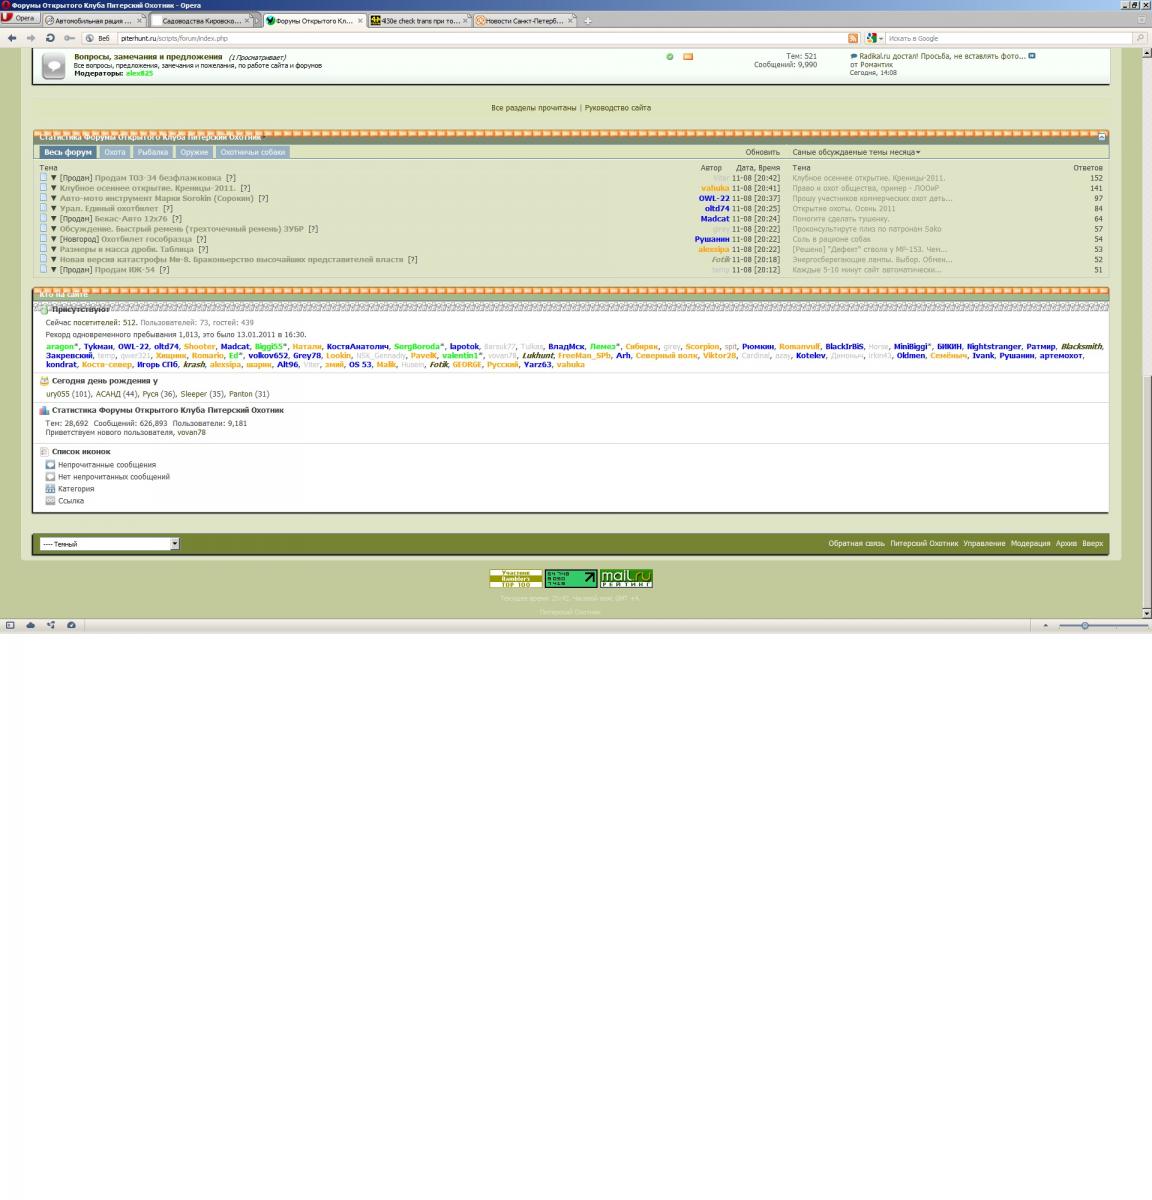The width and height of the screenshot is (1152, 1200).
Task: Click the RSS feed icon in address bar
Action: tap(853, 38)
